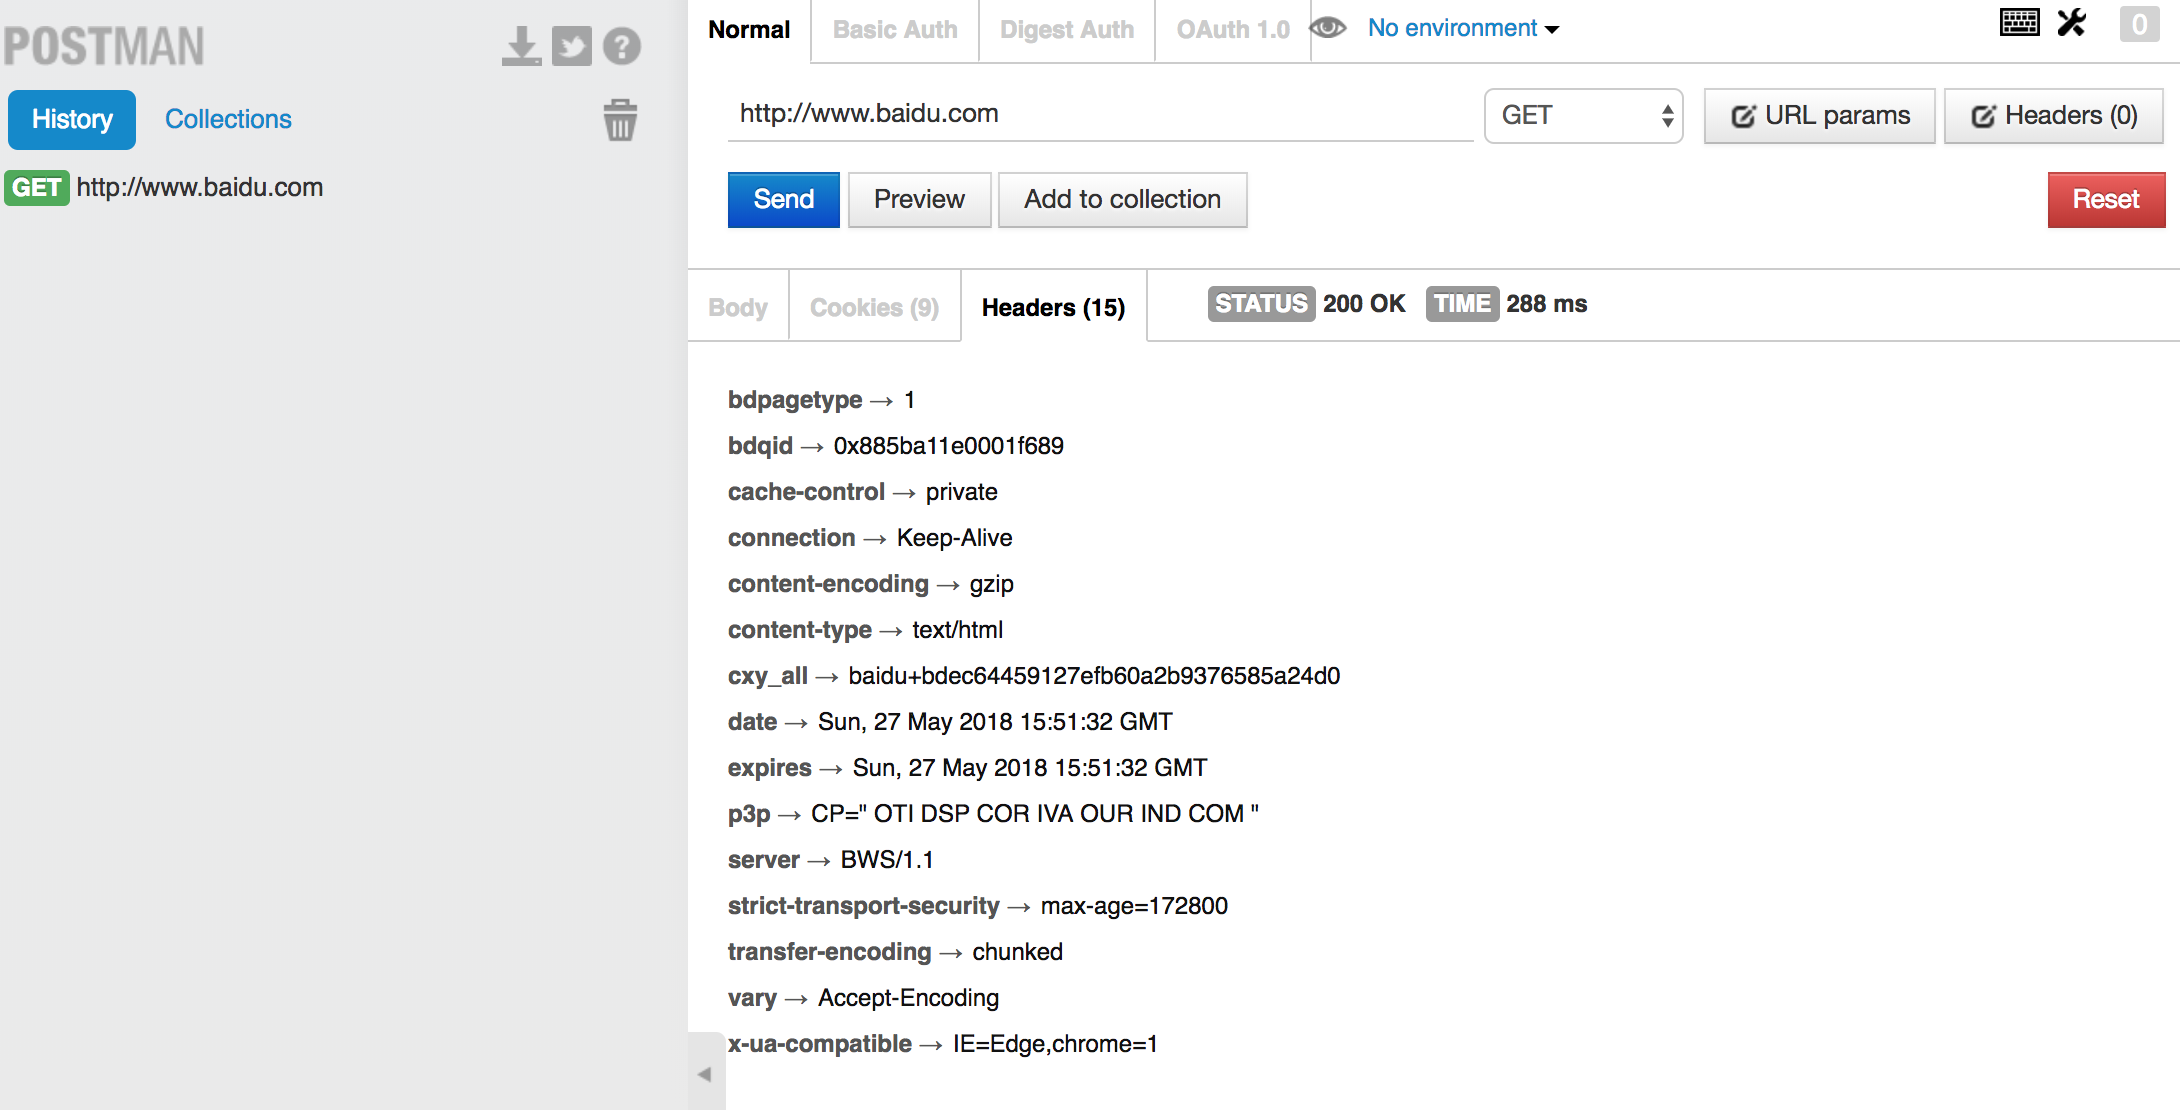Open settings wrench icon
This screenshot has height=1110, width=2180.
2072,22
